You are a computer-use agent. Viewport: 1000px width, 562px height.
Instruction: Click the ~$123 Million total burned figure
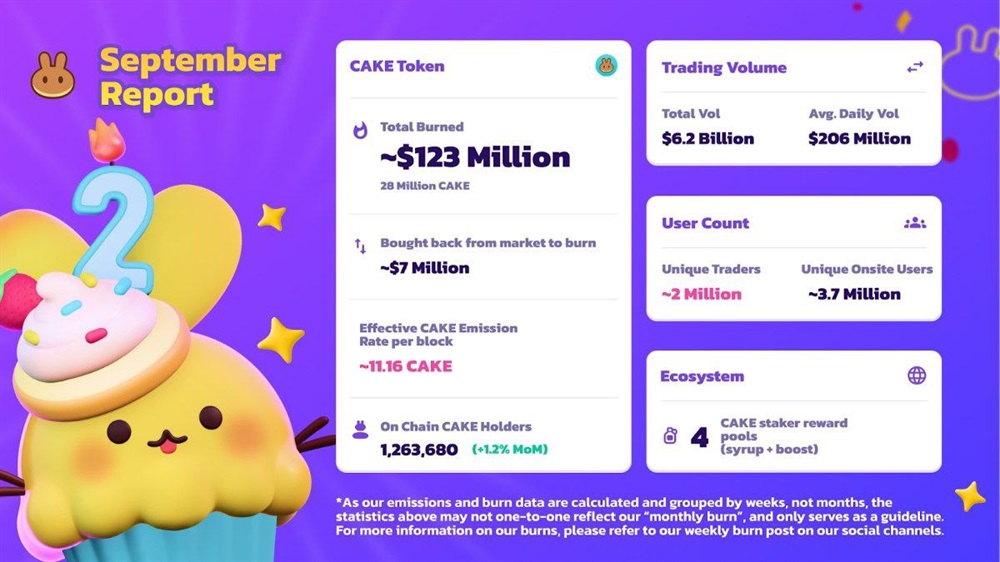pos(475,157)
